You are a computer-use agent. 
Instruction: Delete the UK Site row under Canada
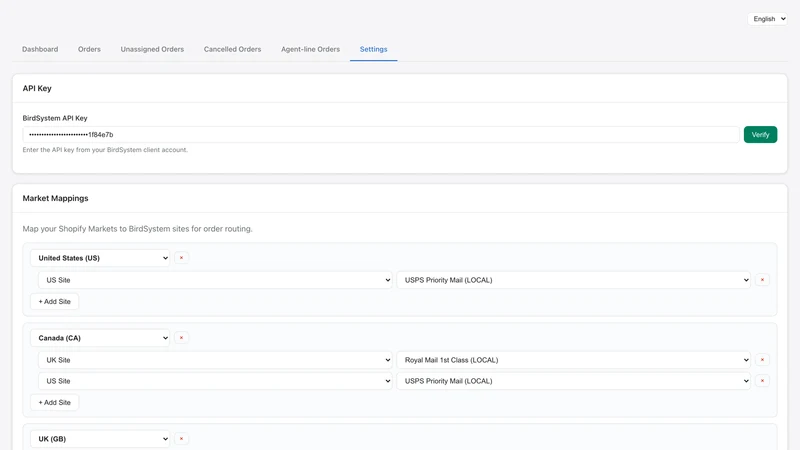click(x=762, y=360)
